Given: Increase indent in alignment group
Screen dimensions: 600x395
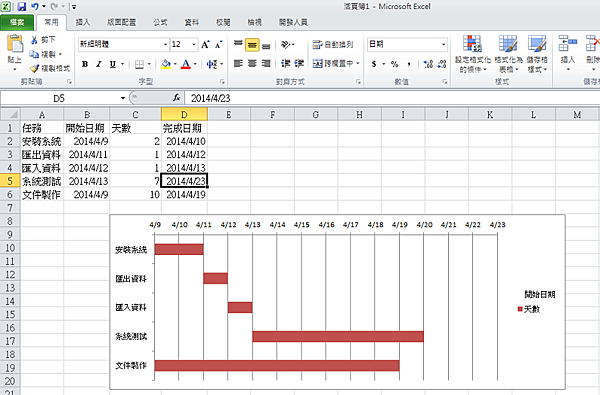Looking at the screenshot, I should pos(299,64).
